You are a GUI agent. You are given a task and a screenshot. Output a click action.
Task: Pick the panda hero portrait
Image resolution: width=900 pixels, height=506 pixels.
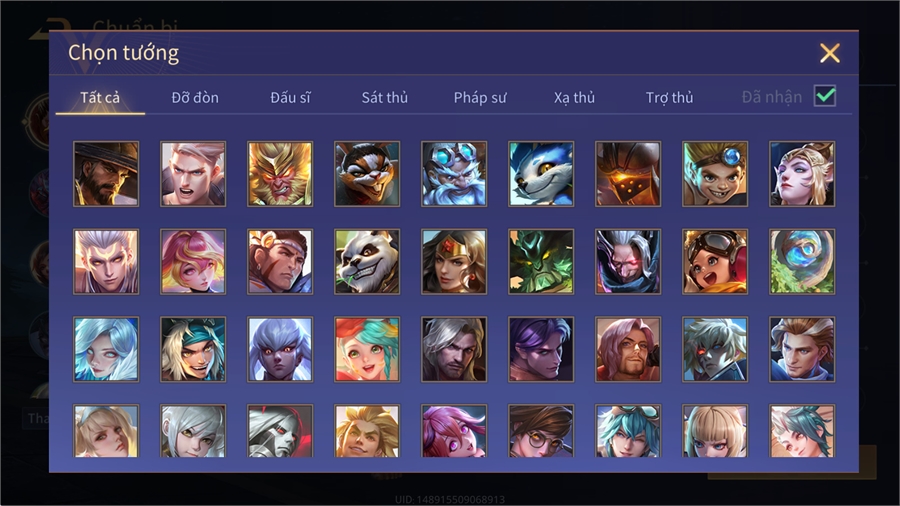[x=367, y=262]
